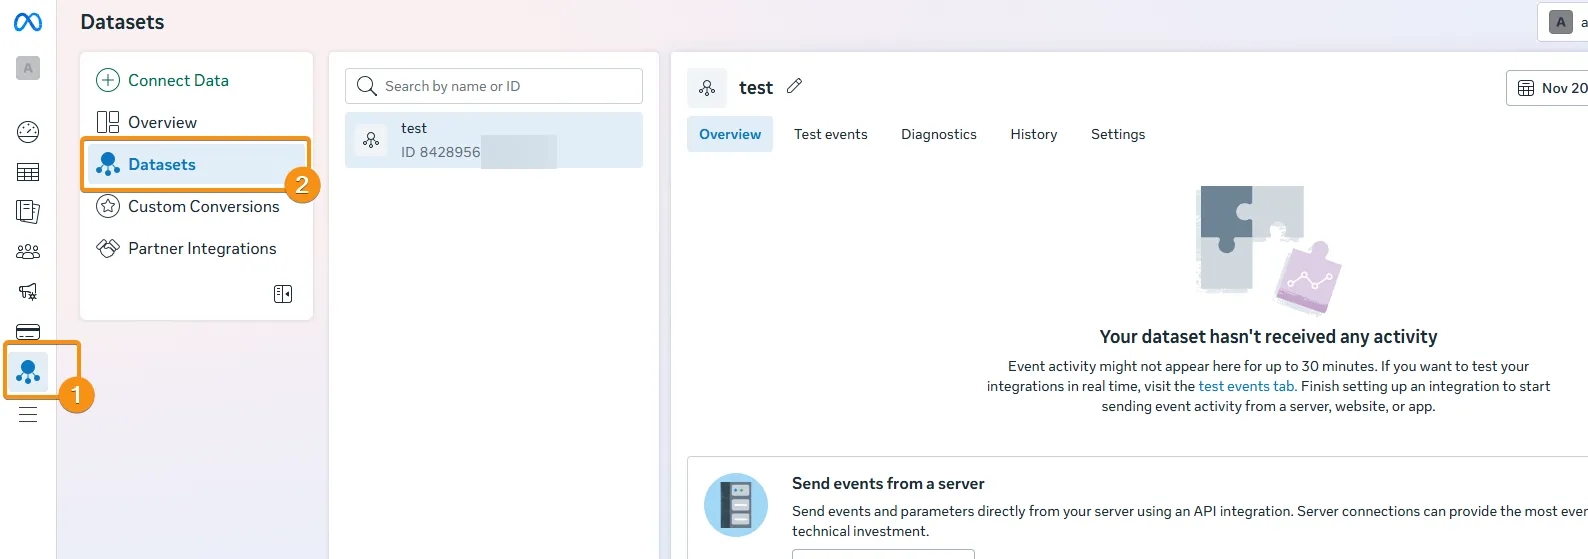Viewport: 1588px width, 559px height.
Task: Click the Datasets page title
Action: click(122, 22)
